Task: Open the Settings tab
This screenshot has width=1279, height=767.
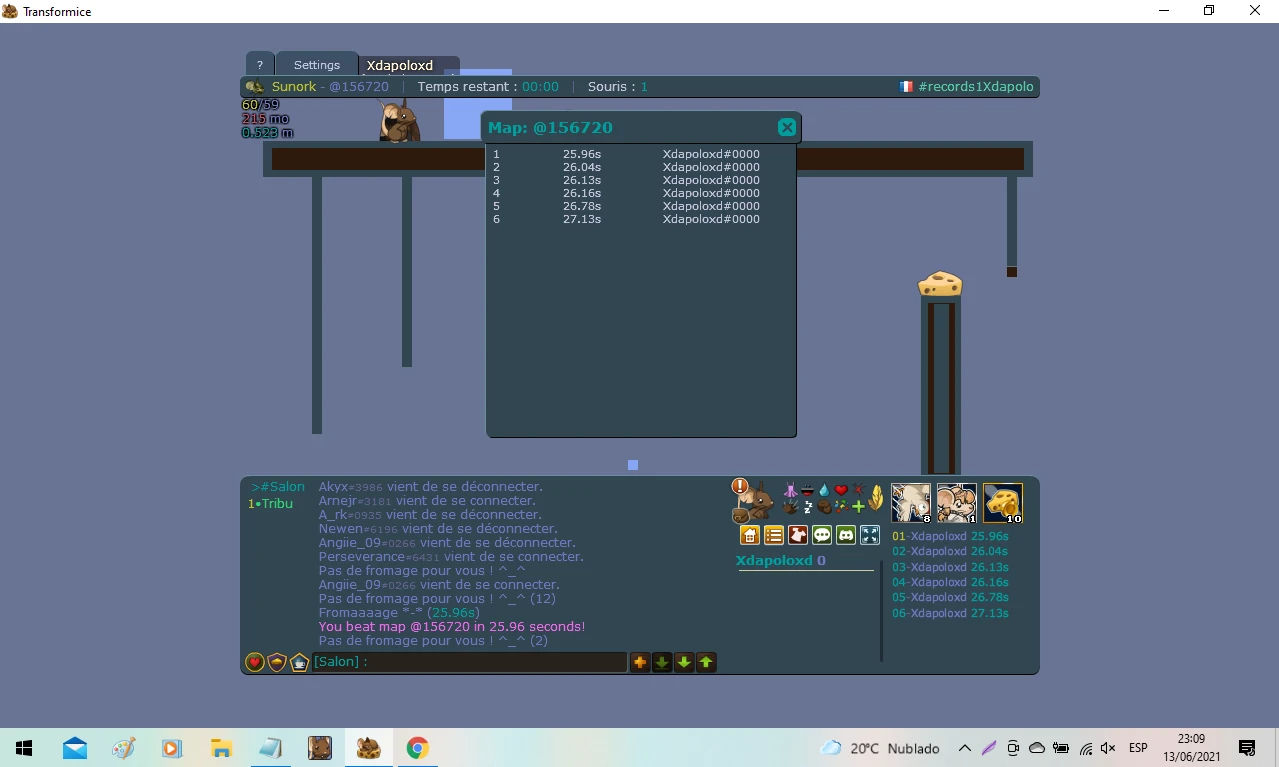Action: click(x=316, y=65)
